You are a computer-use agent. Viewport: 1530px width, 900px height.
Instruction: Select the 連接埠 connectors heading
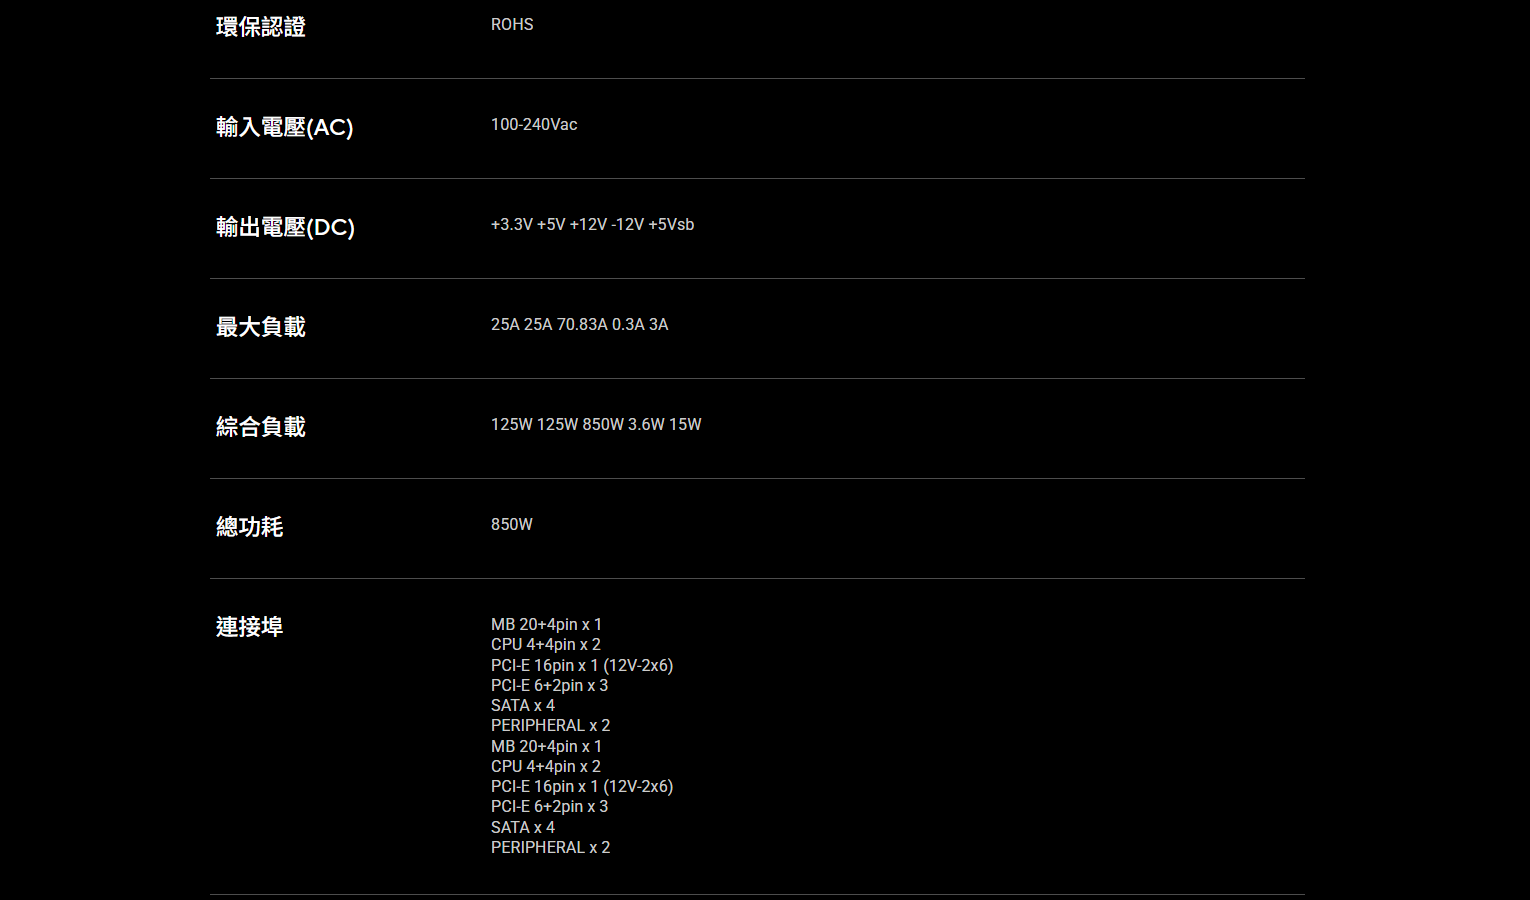pos(250,627)
